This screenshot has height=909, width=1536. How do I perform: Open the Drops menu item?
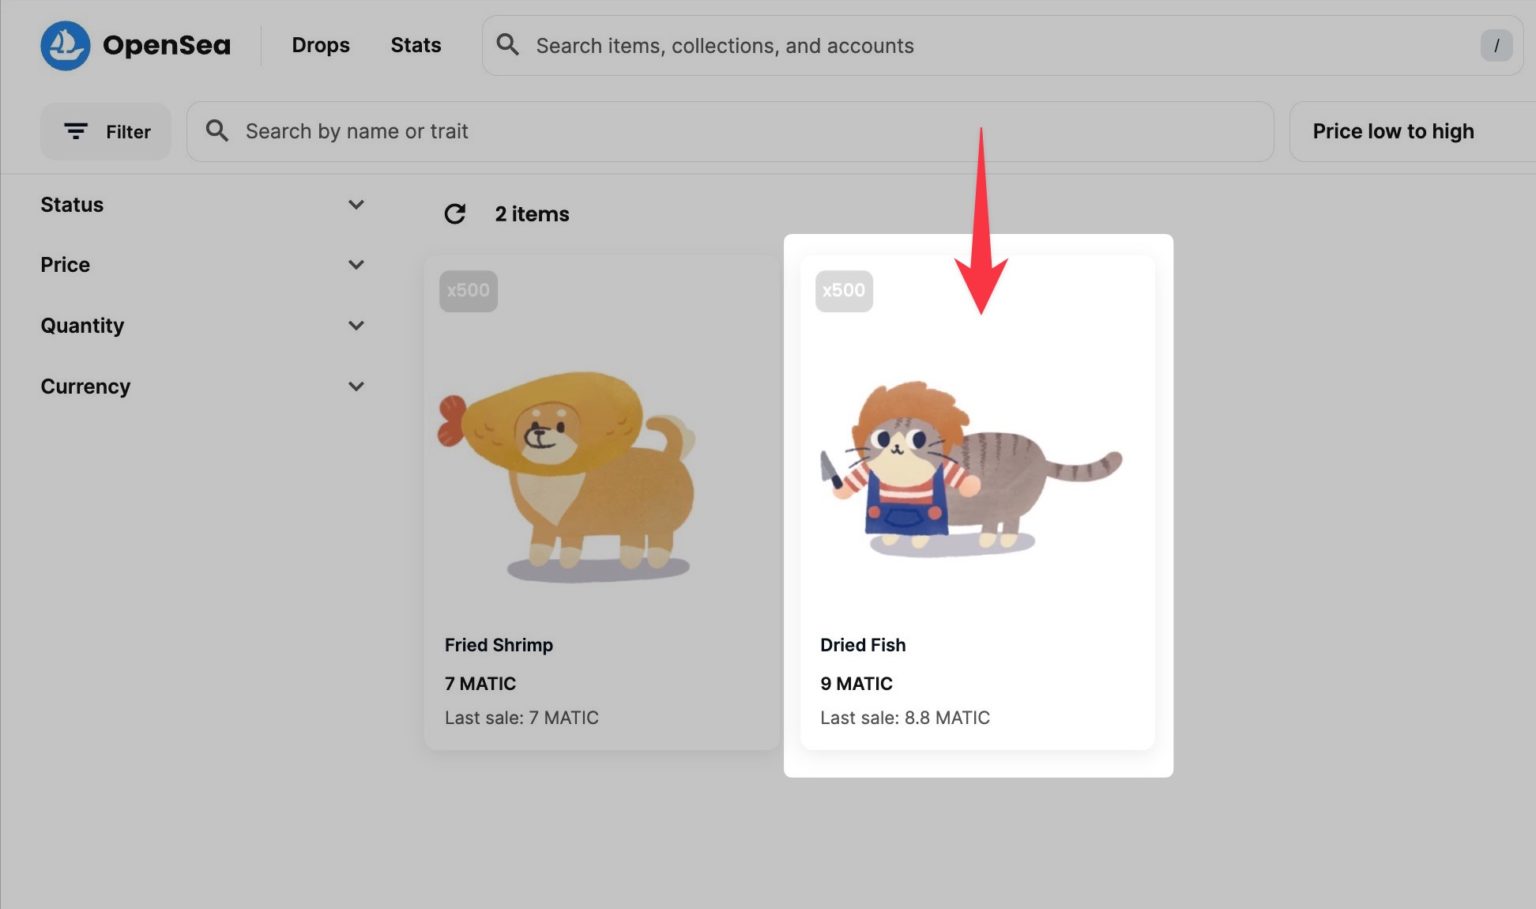[x=321, y=45]
